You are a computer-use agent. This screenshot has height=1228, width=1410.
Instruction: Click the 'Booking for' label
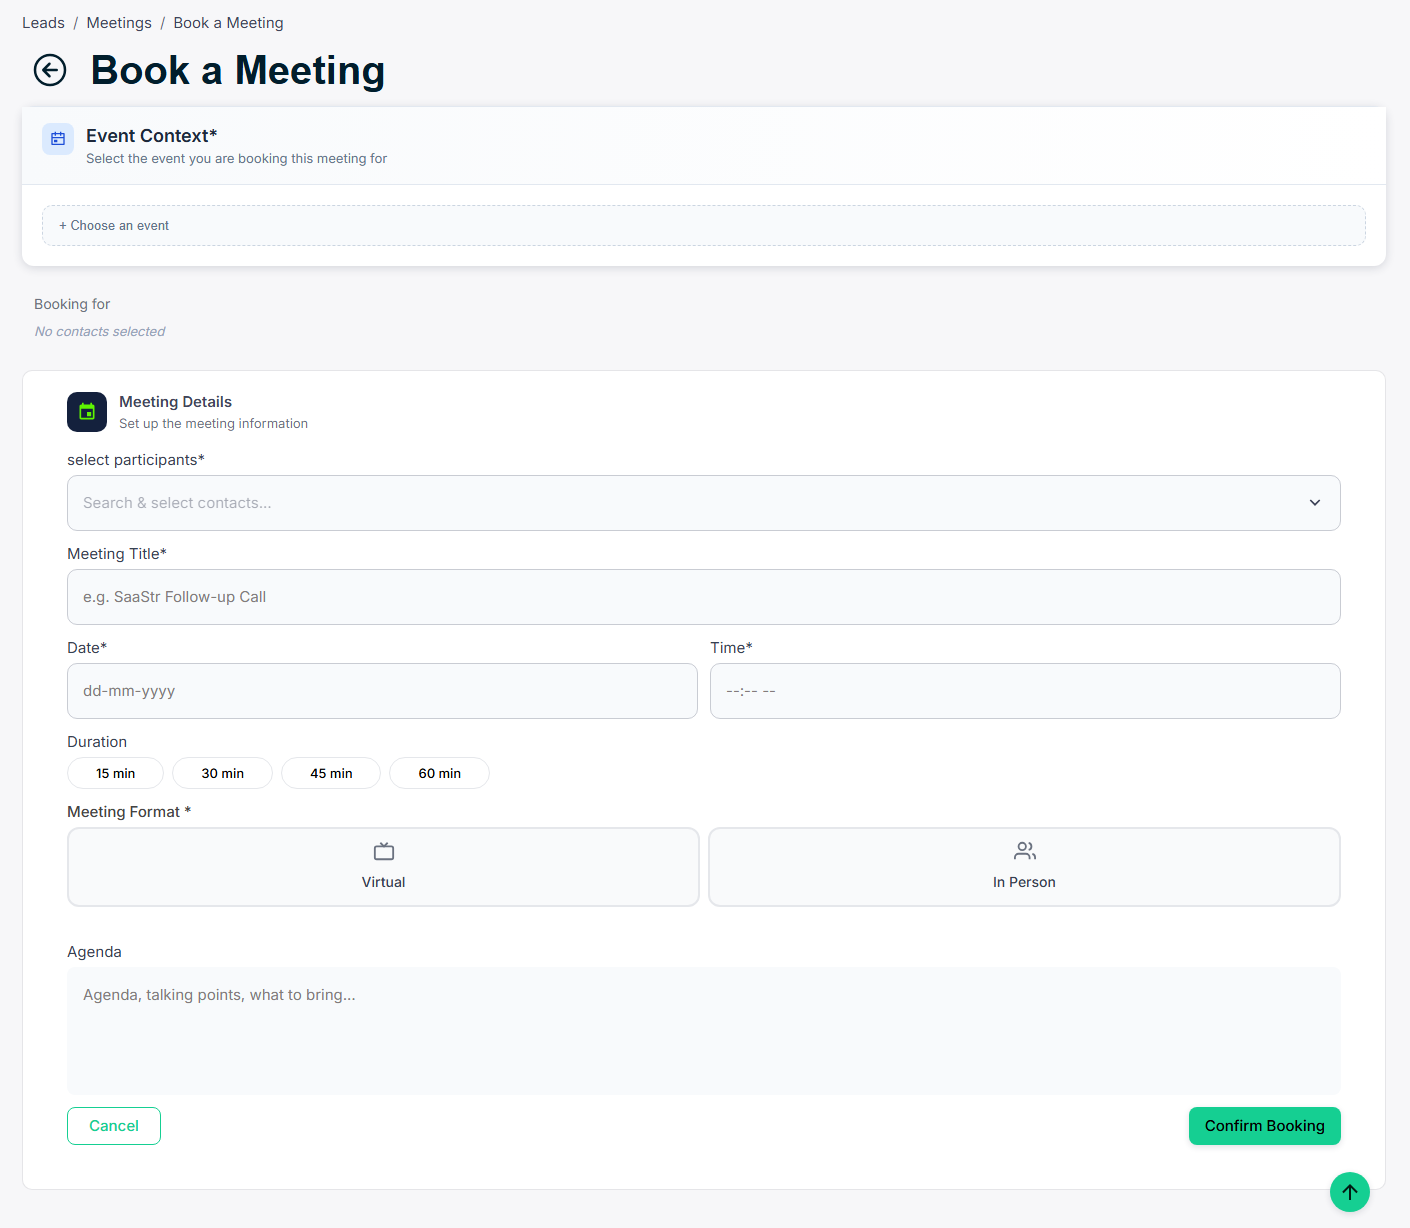pos(72,304)
